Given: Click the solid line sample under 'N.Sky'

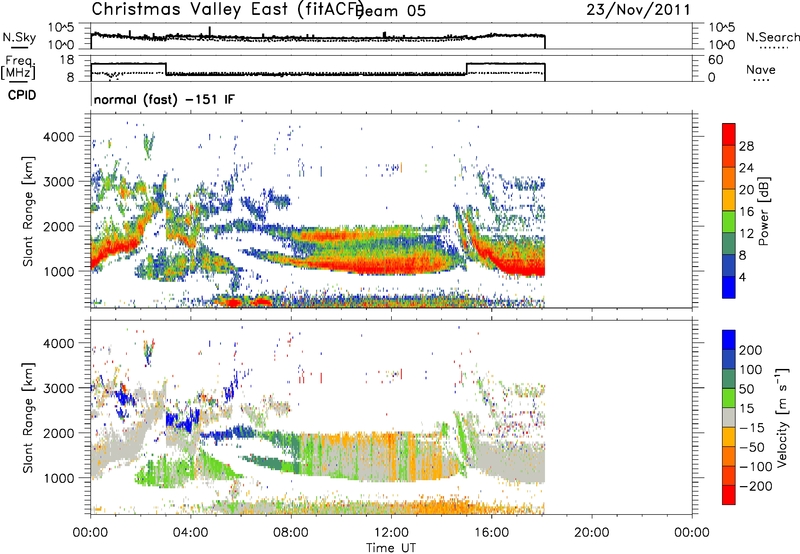Looking at the screenshot, I should tap(19, 48).
